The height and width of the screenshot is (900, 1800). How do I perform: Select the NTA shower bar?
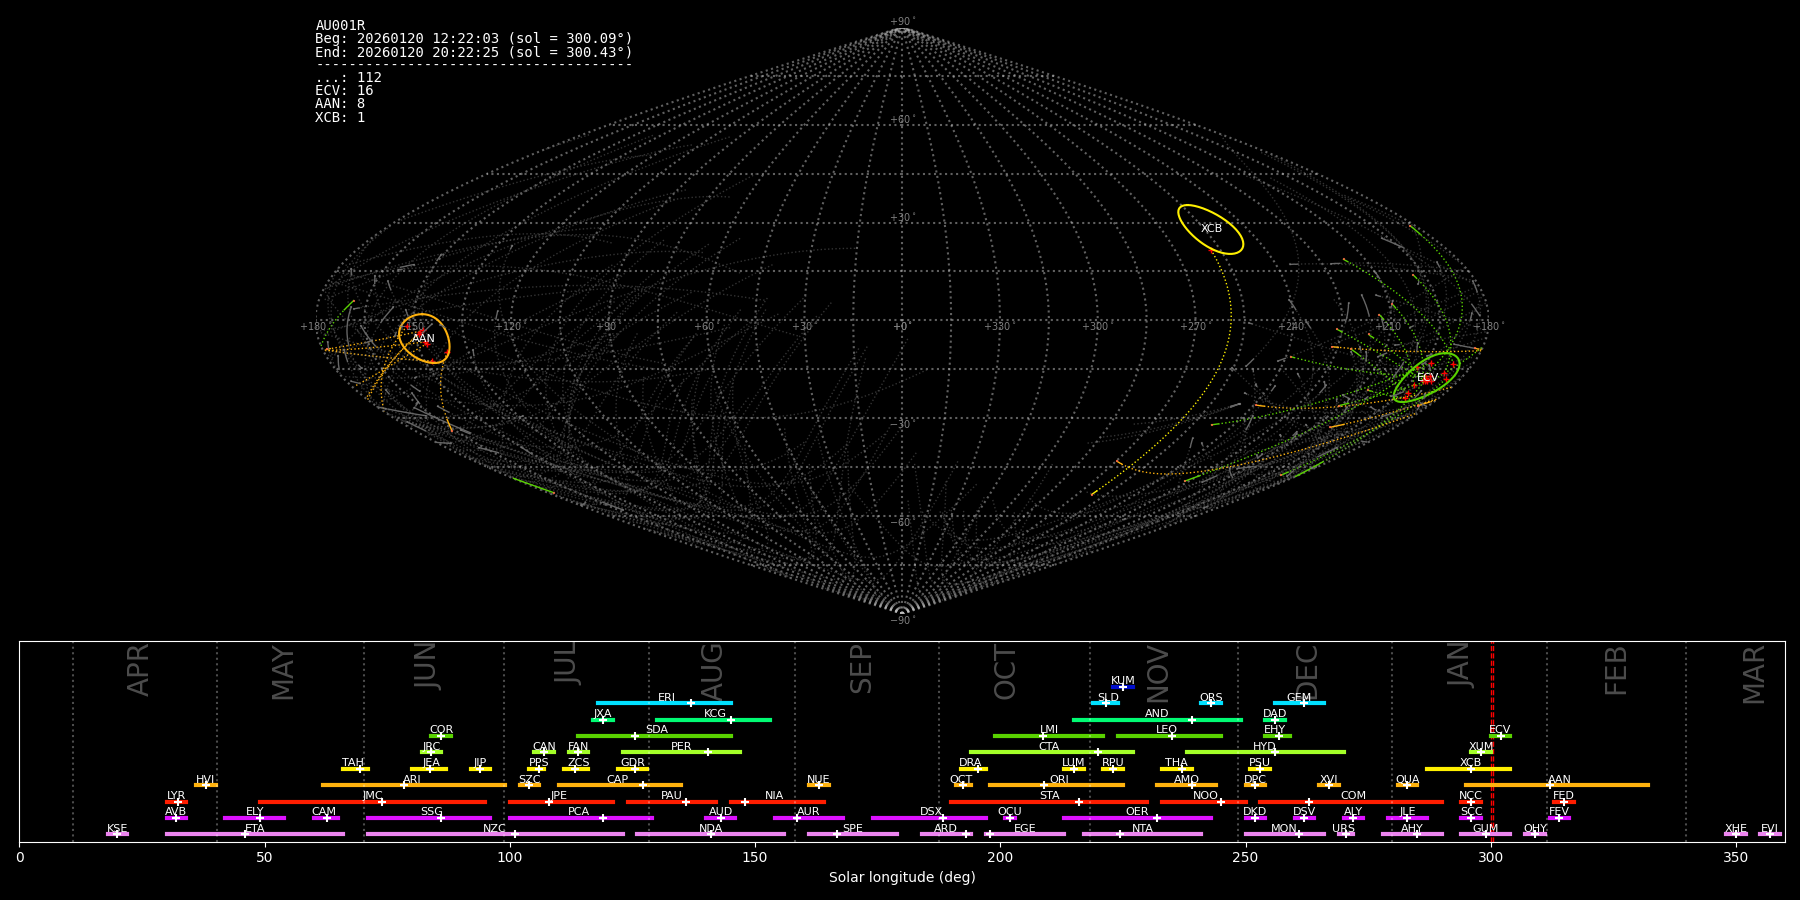1142,834
